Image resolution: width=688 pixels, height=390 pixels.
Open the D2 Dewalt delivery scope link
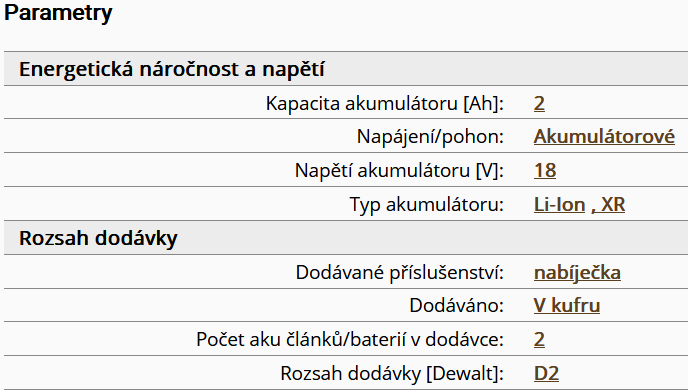(546, 373)
